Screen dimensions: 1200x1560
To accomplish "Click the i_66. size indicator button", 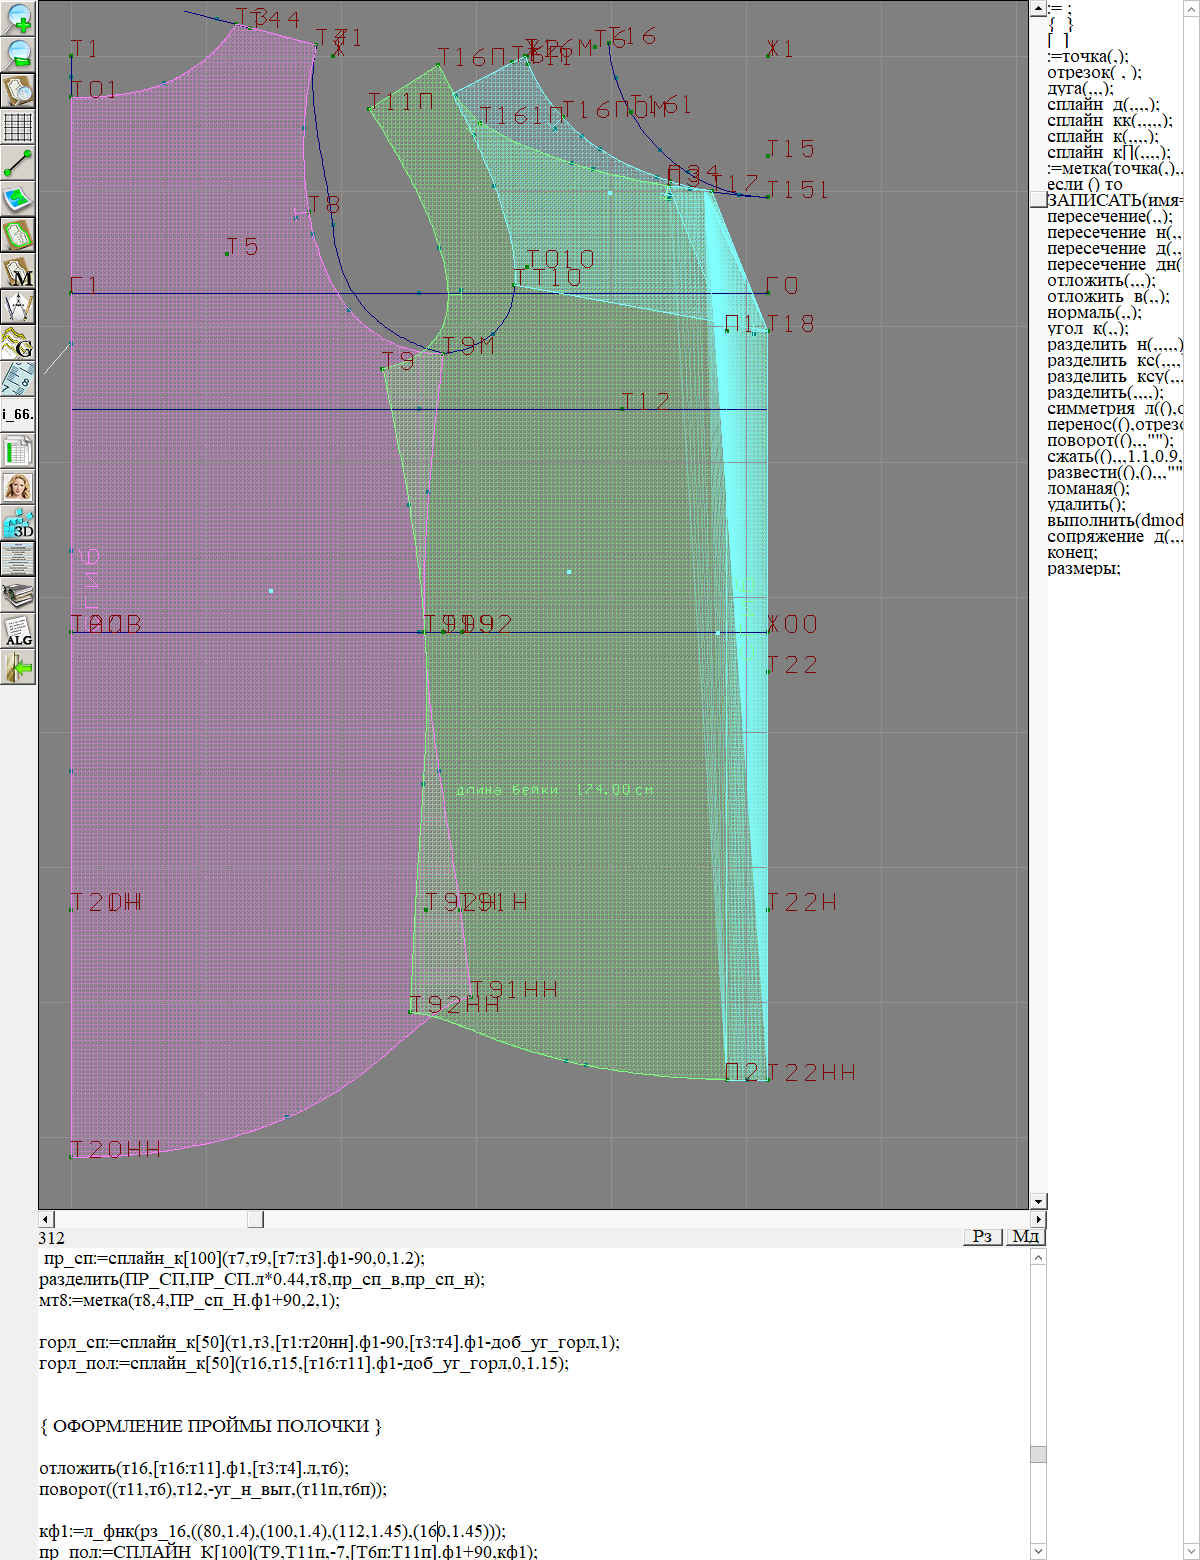I will [x=18, y=414].
